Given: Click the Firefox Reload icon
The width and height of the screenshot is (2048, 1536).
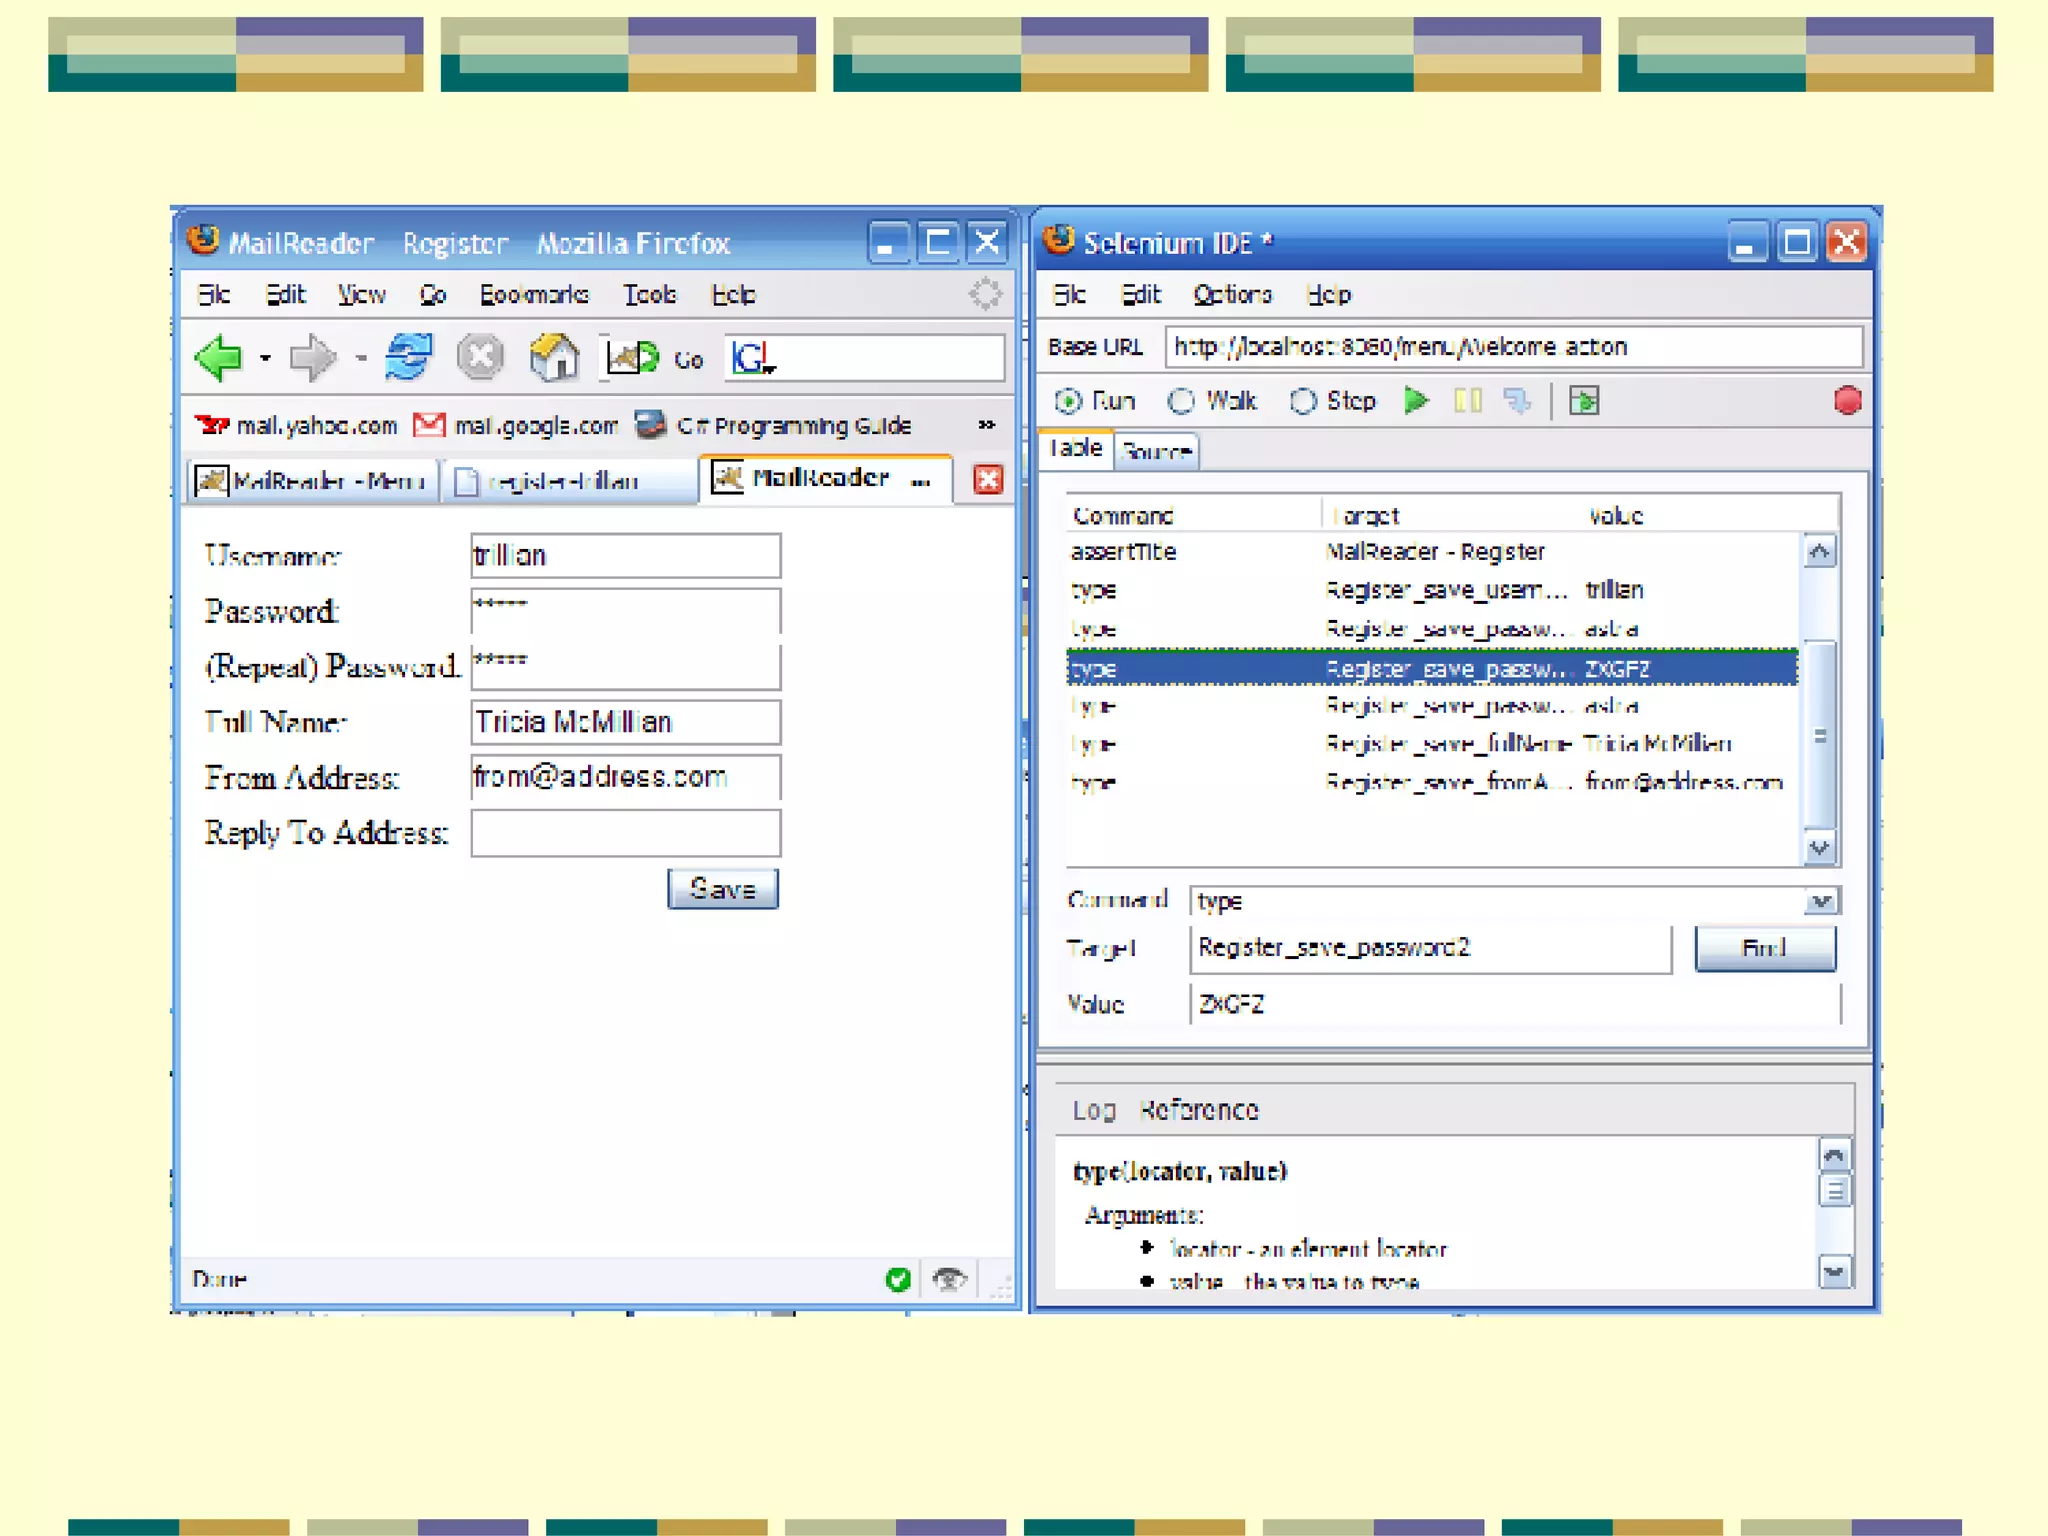Looking at the screenshot, I should point(408,357).
